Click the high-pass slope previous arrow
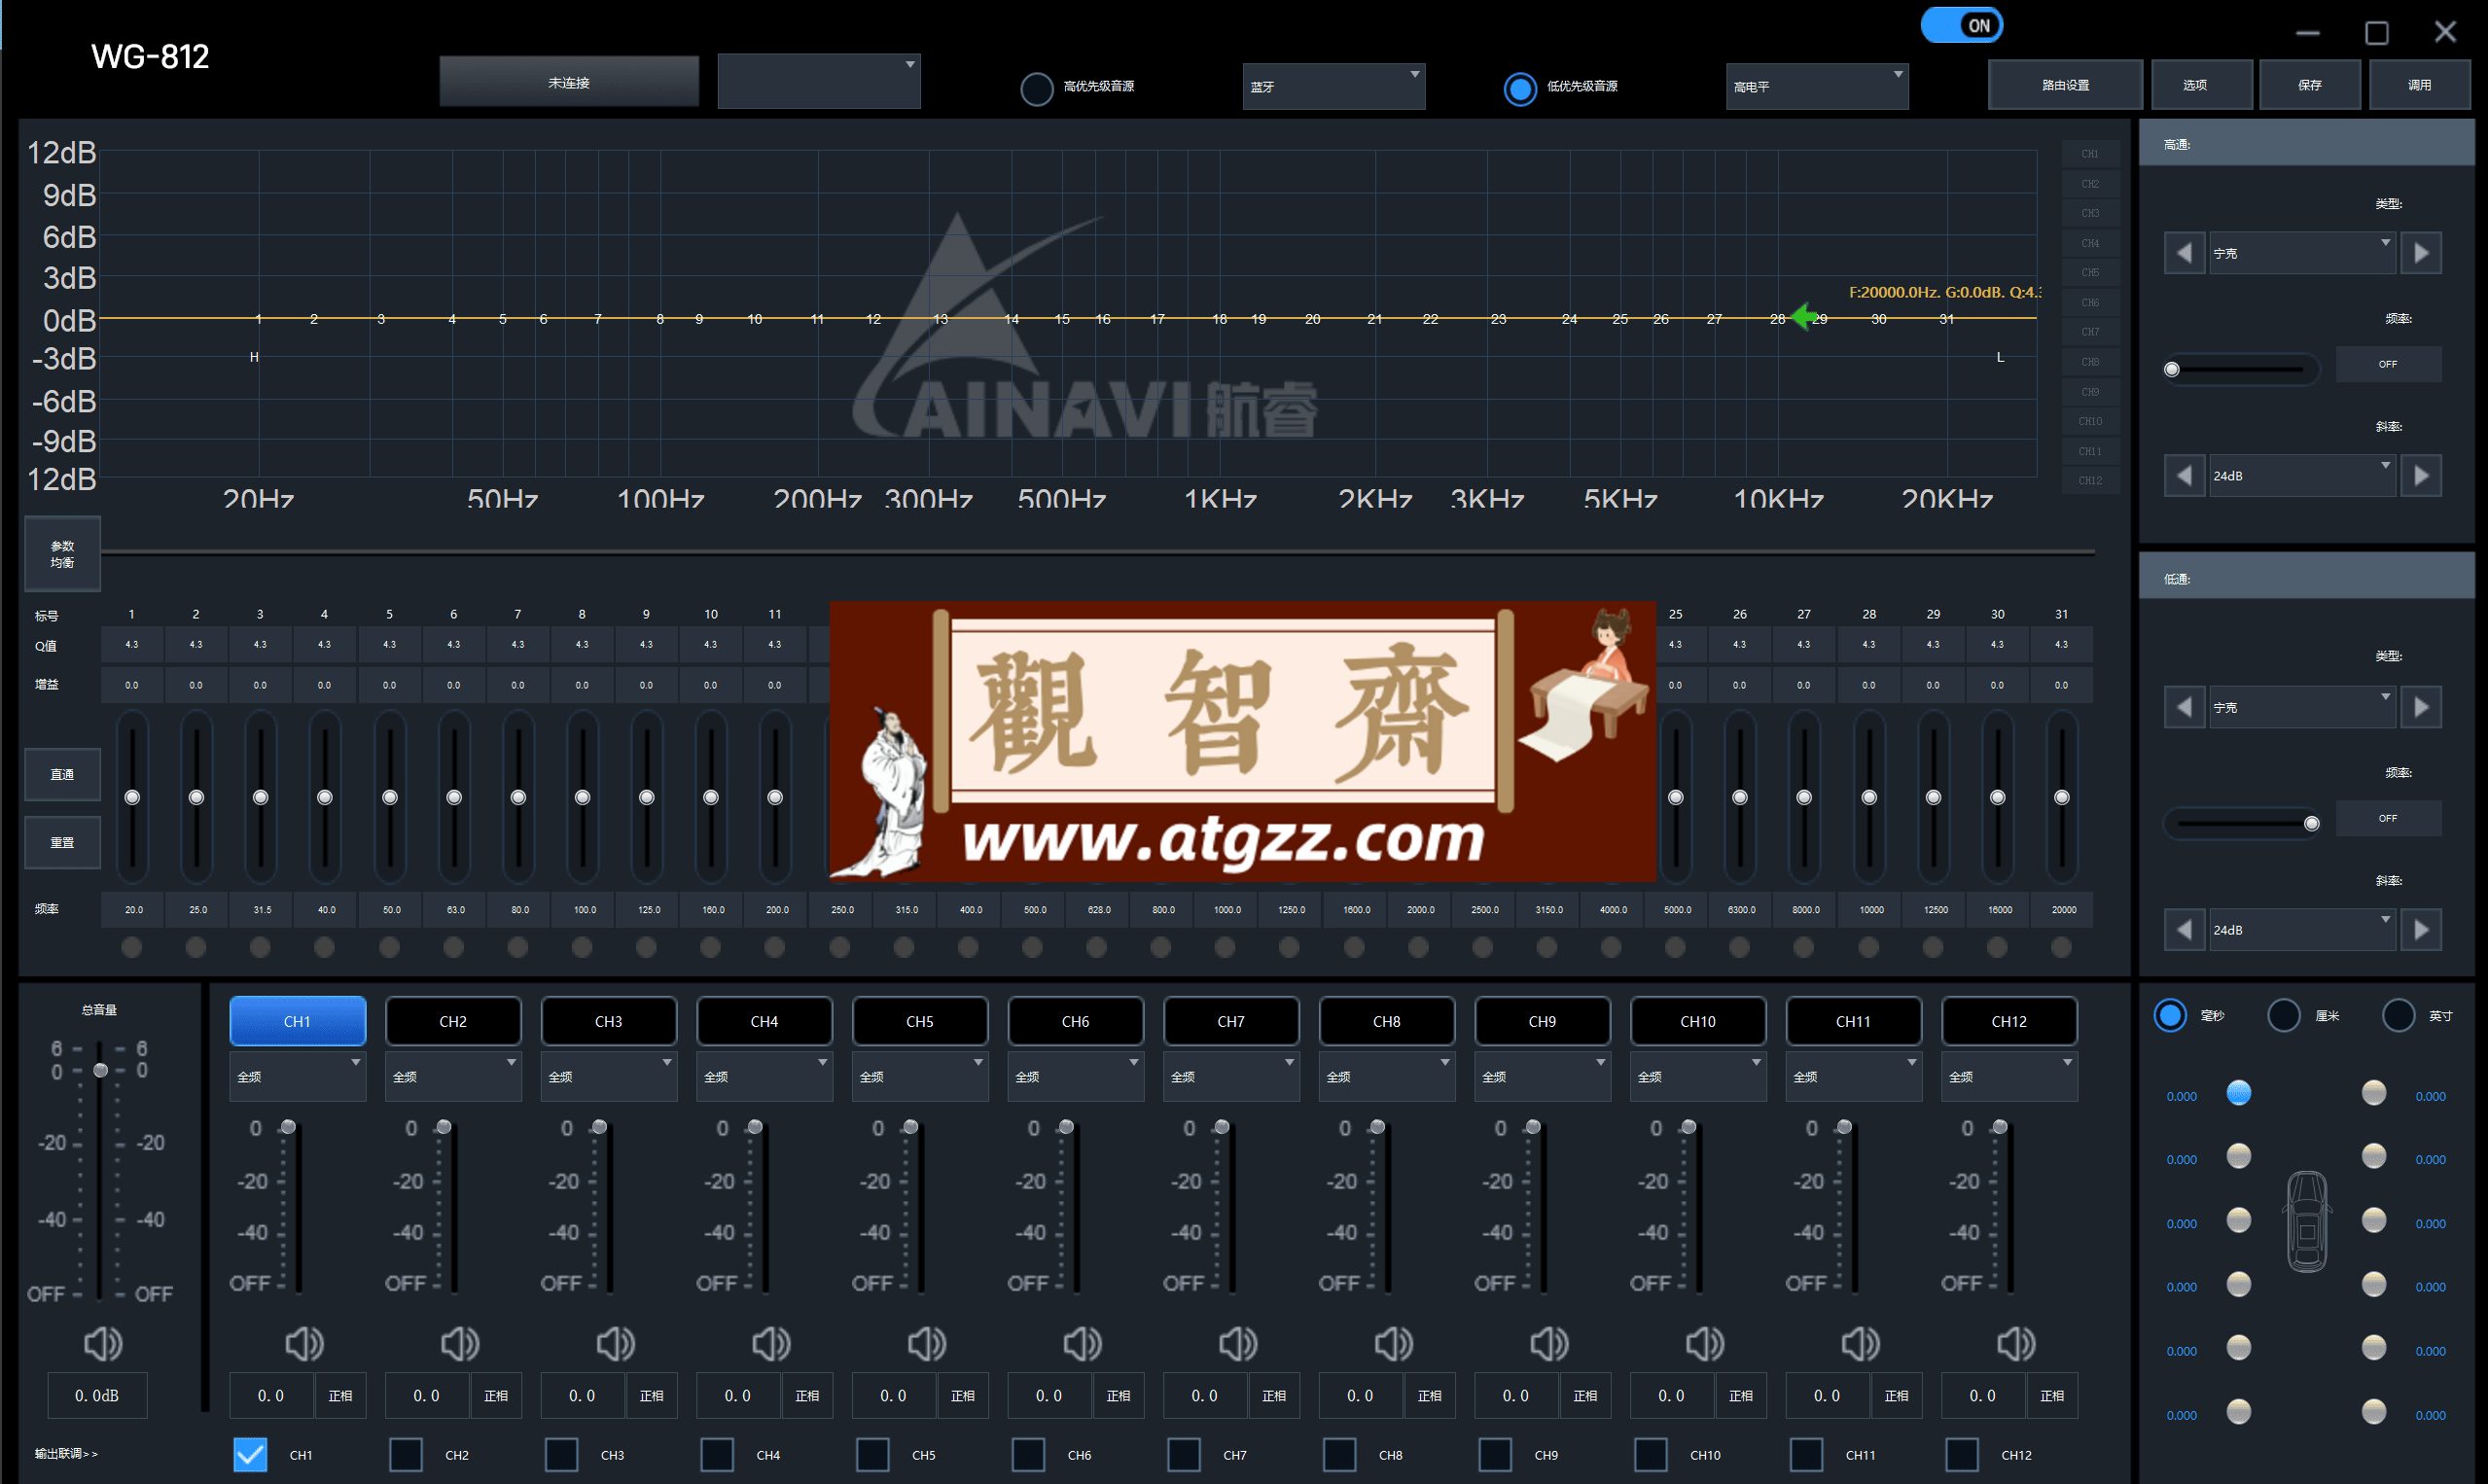The width and height of the screenshot is (2488, 1484). click(2184, 476)
